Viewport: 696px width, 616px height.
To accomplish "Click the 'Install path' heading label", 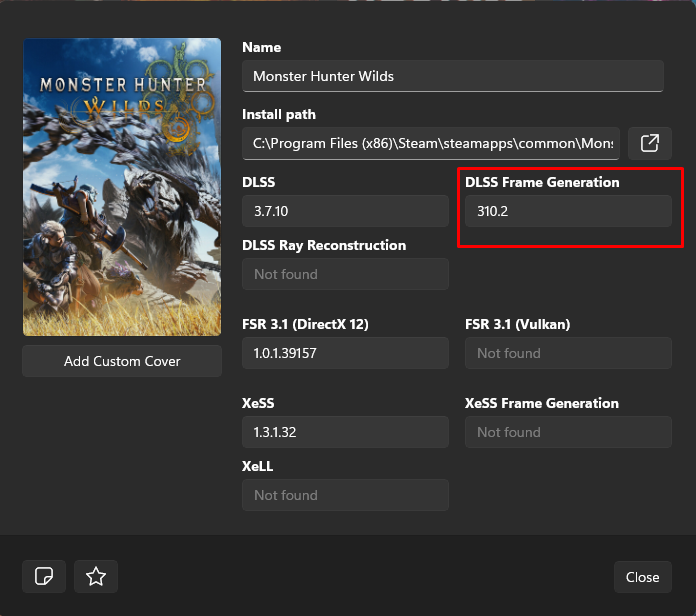I will pos(278,115).
